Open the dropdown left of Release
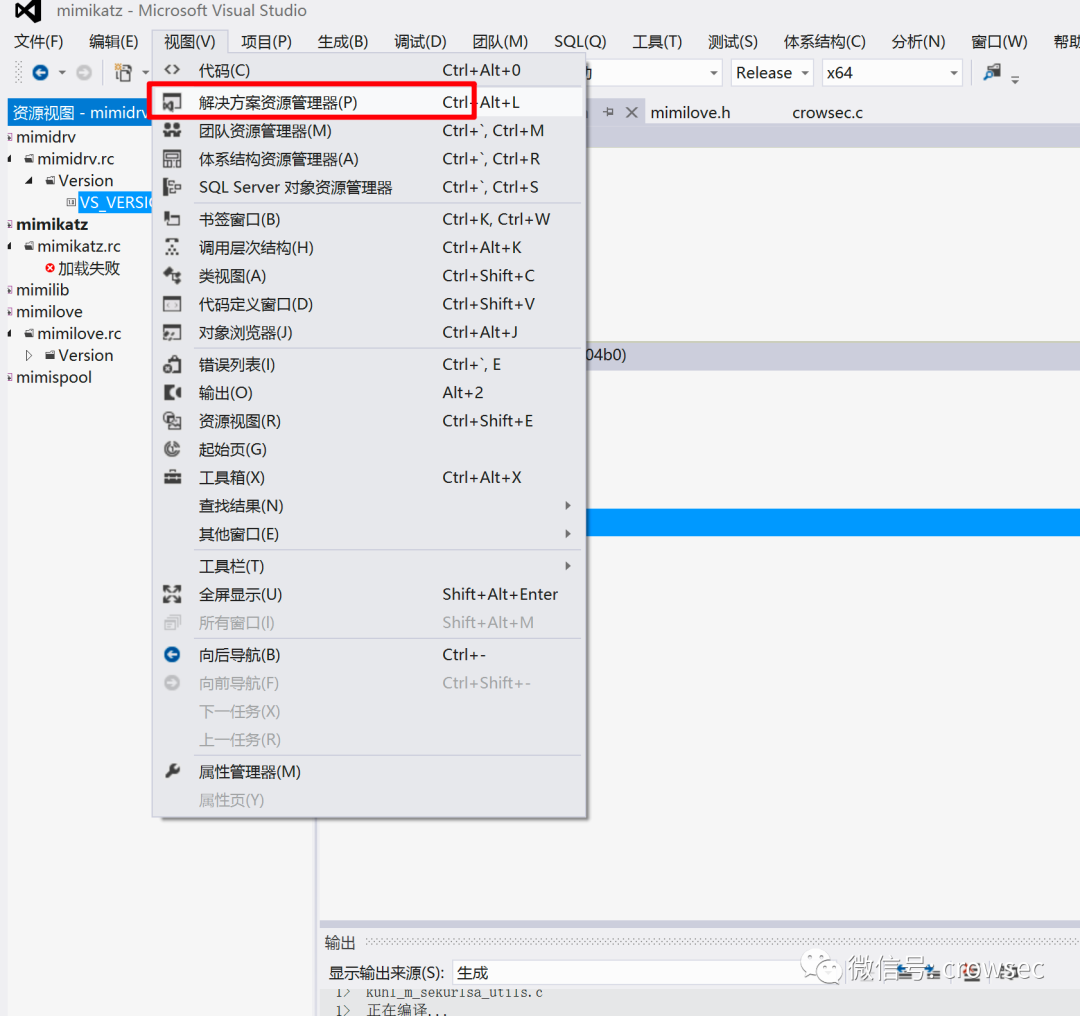The image size is (1080, 1016). click(x=714, y=72)
